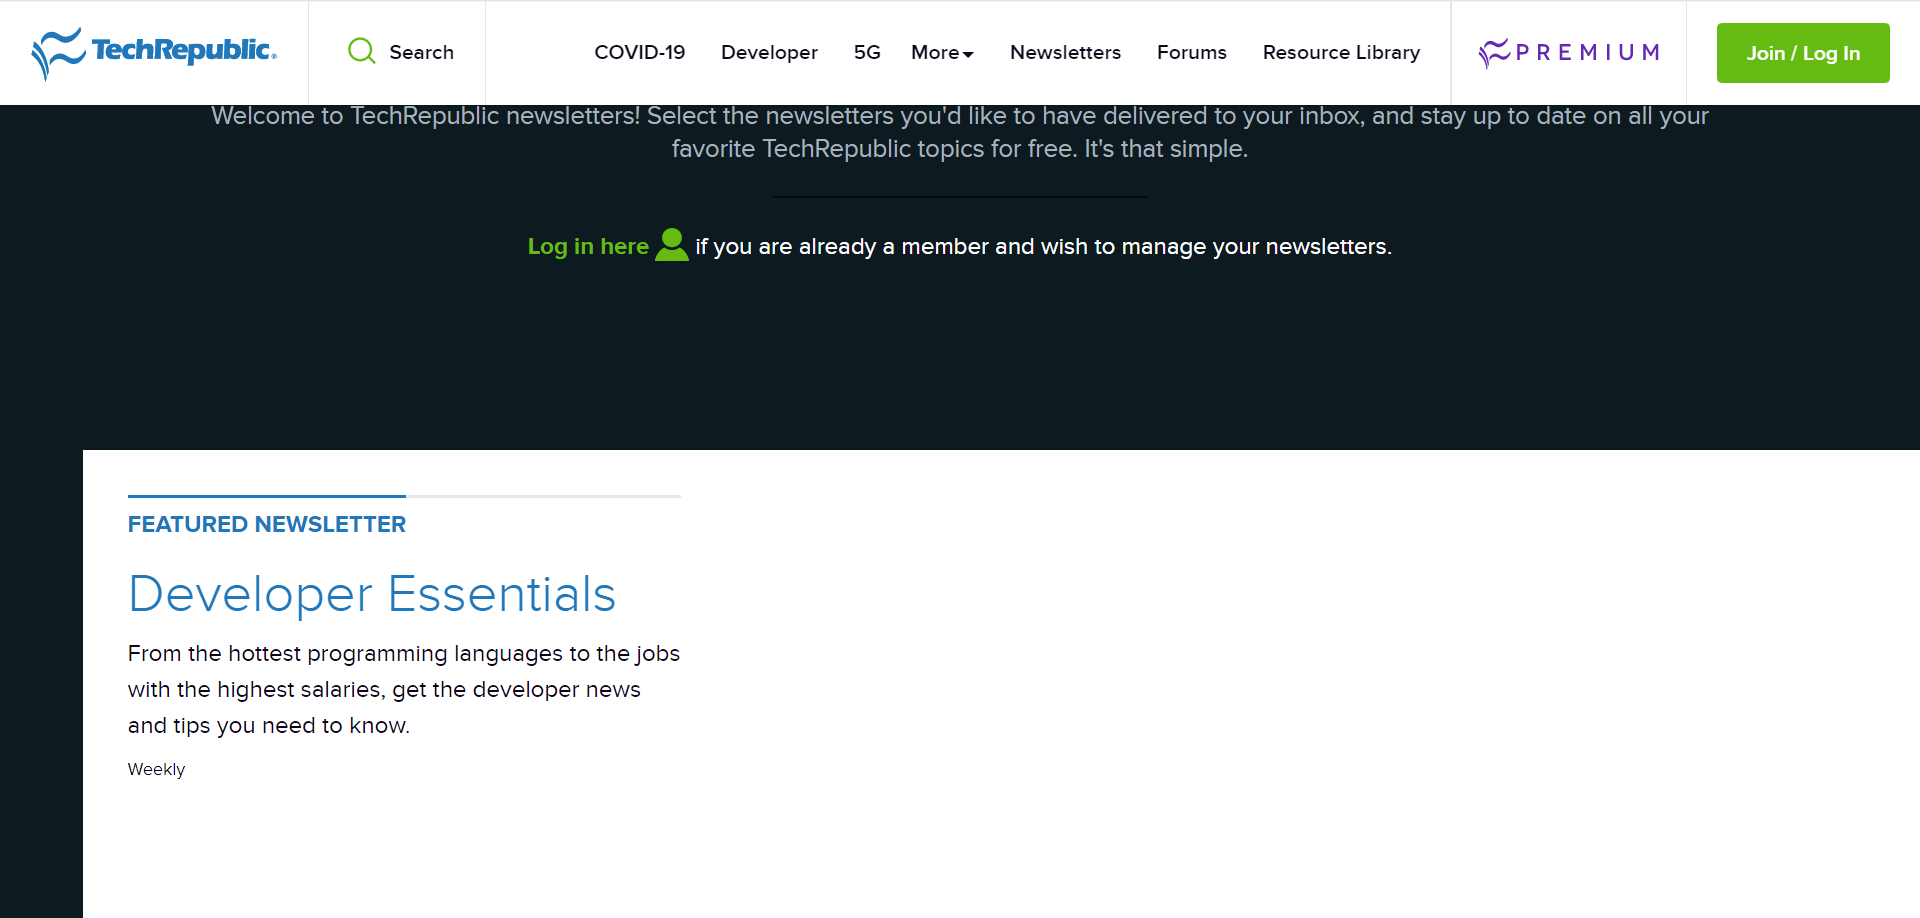This screenshot has height=918, width=1920.
Task: Click the Join / Log In button
Action: tap(1803, 53)
